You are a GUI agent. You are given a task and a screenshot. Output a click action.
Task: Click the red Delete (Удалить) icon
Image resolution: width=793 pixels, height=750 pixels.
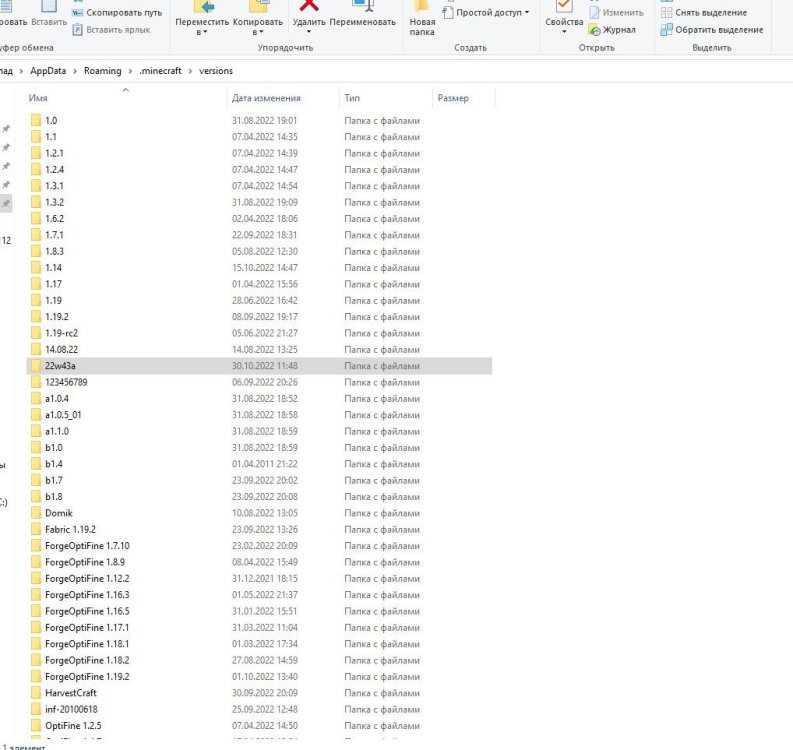tap(309, 6)
